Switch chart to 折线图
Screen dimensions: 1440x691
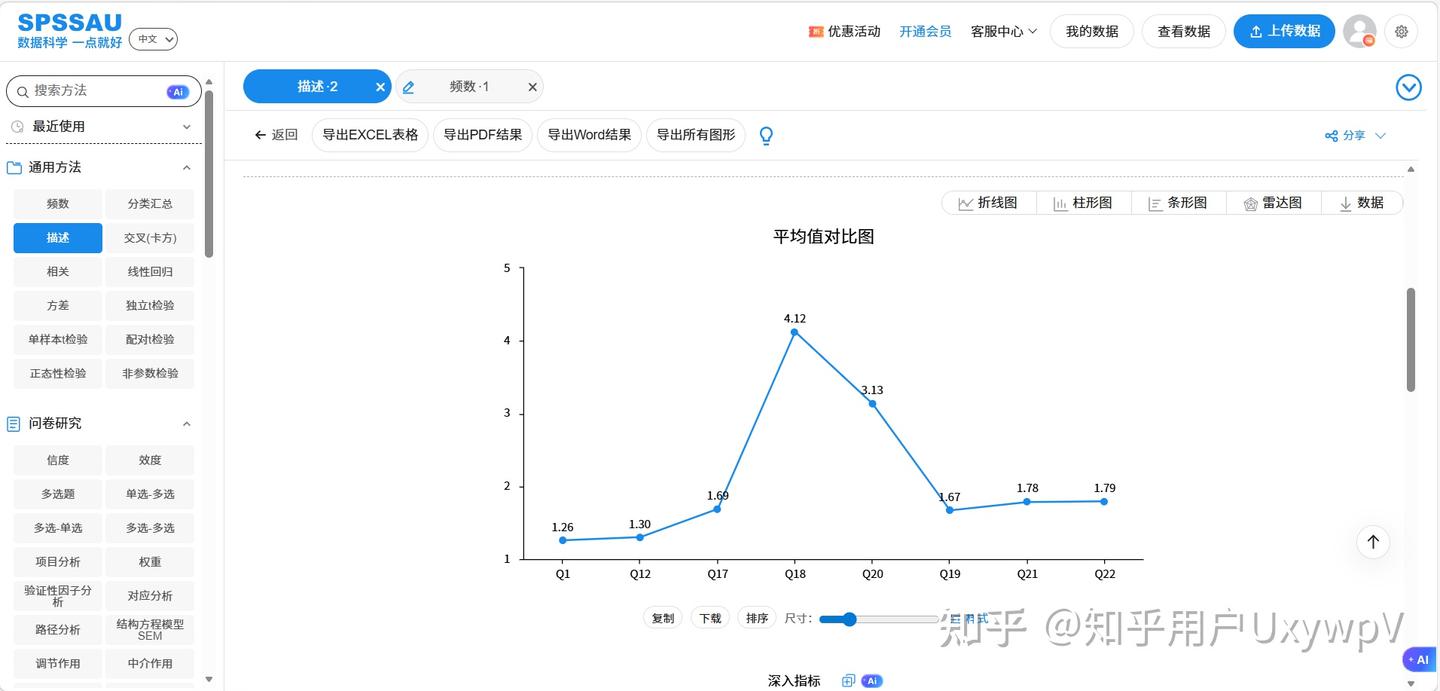pos(988,203)
